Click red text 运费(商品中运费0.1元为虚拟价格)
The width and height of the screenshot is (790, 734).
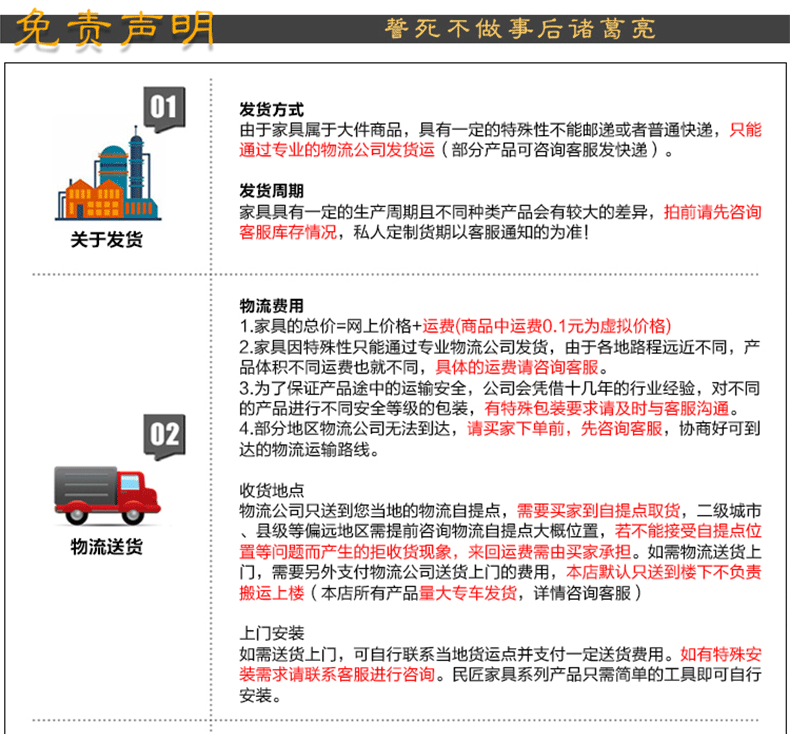tap(547, 326)
